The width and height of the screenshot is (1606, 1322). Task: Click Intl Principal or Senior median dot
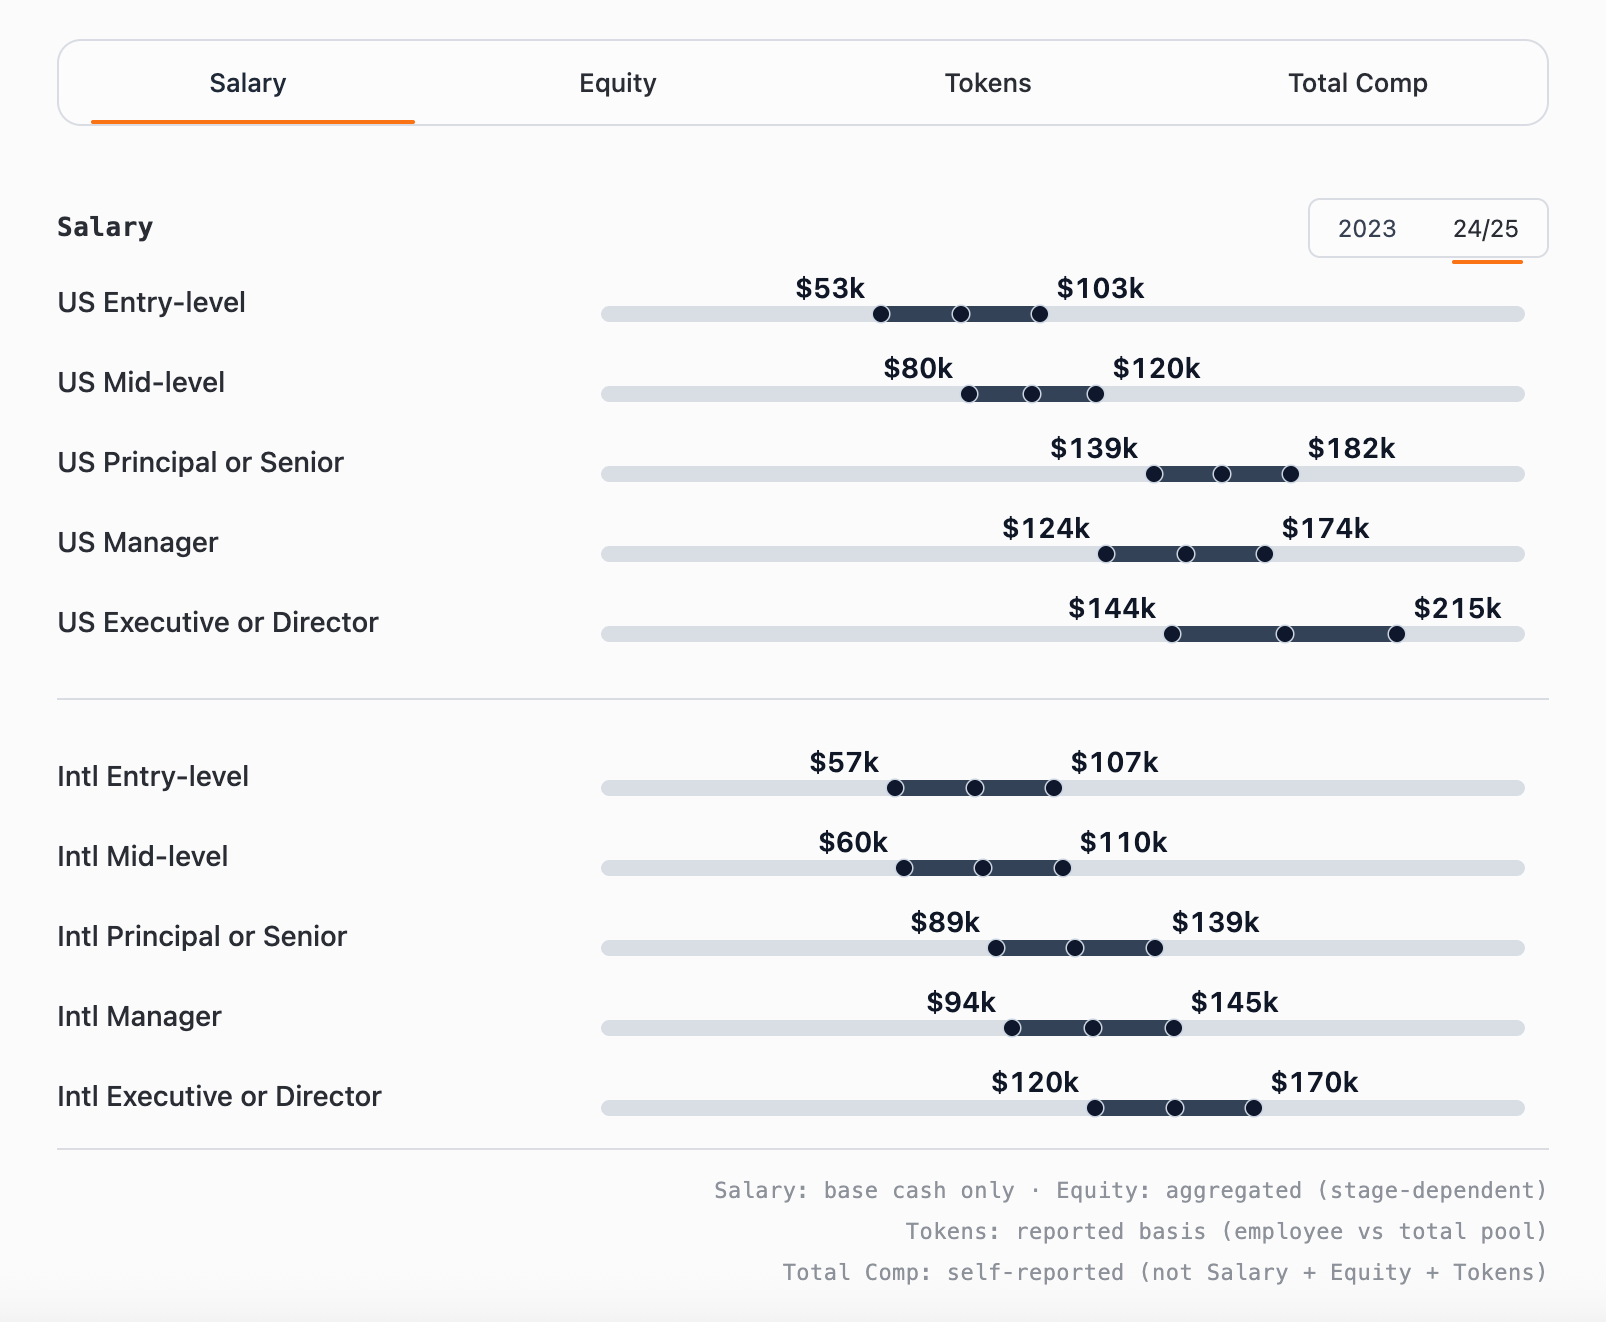pyautogui.click(x=1075, y=948)
